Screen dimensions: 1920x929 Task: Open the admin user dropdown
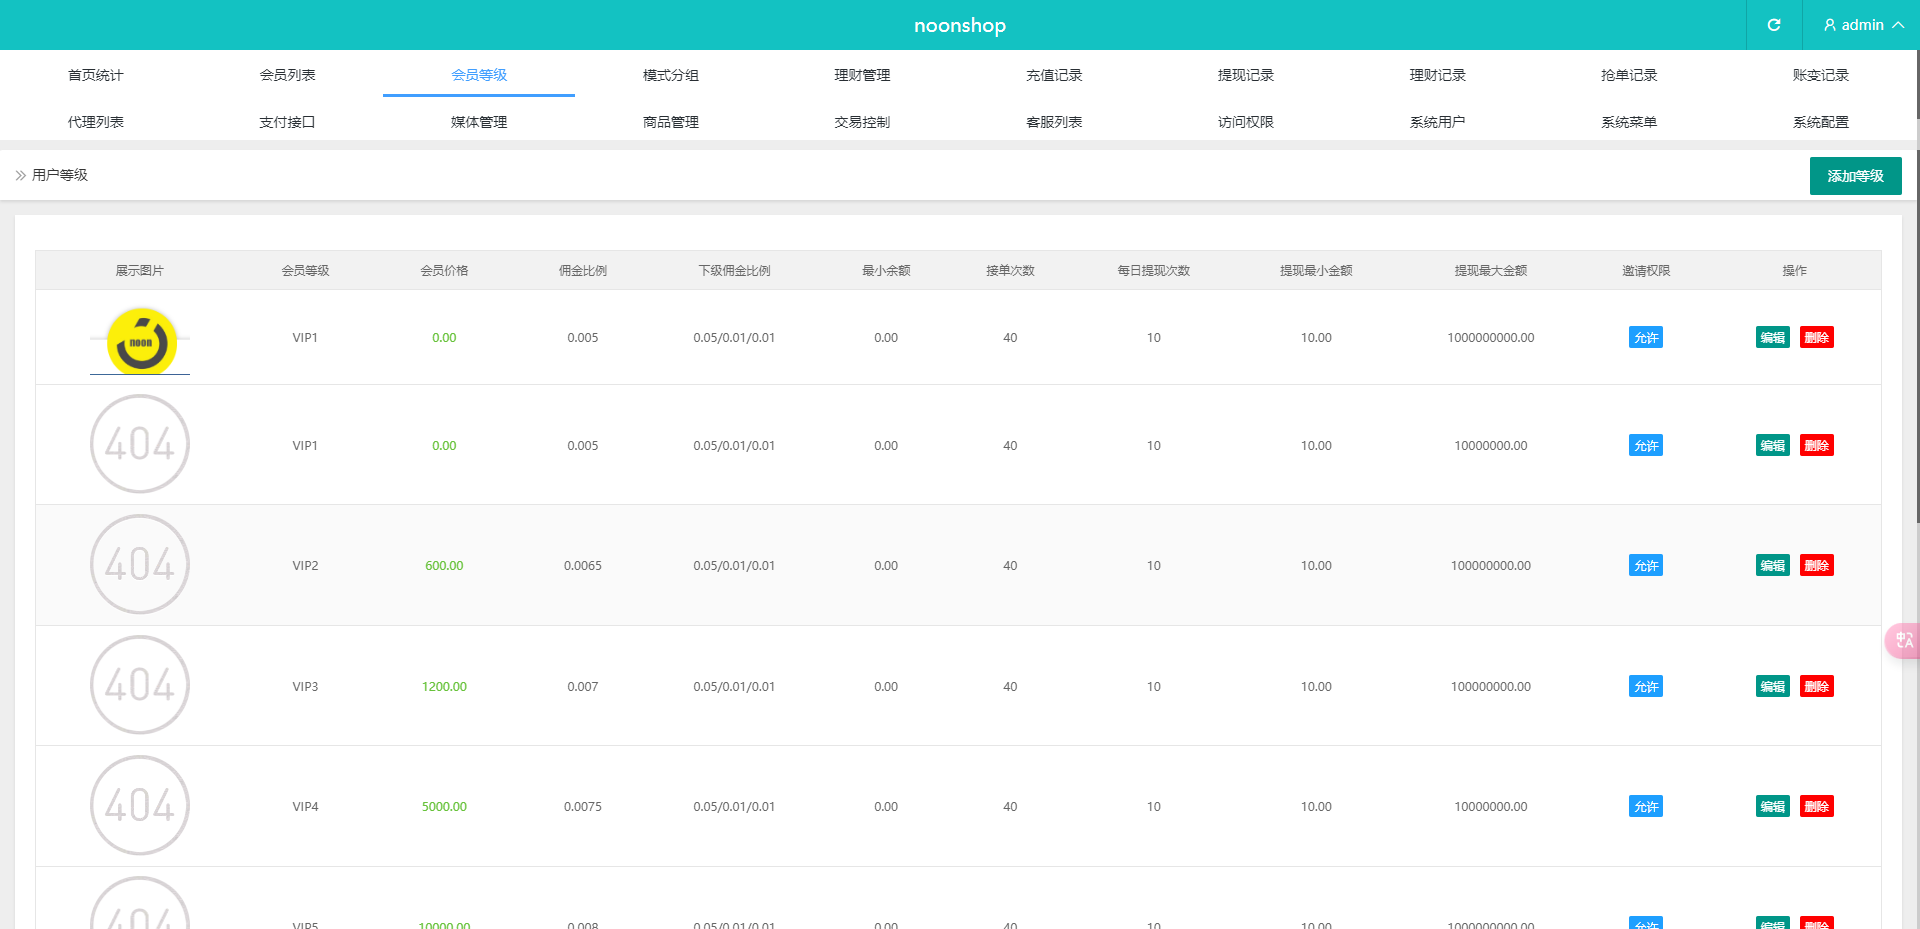[x=1863, y=25]
